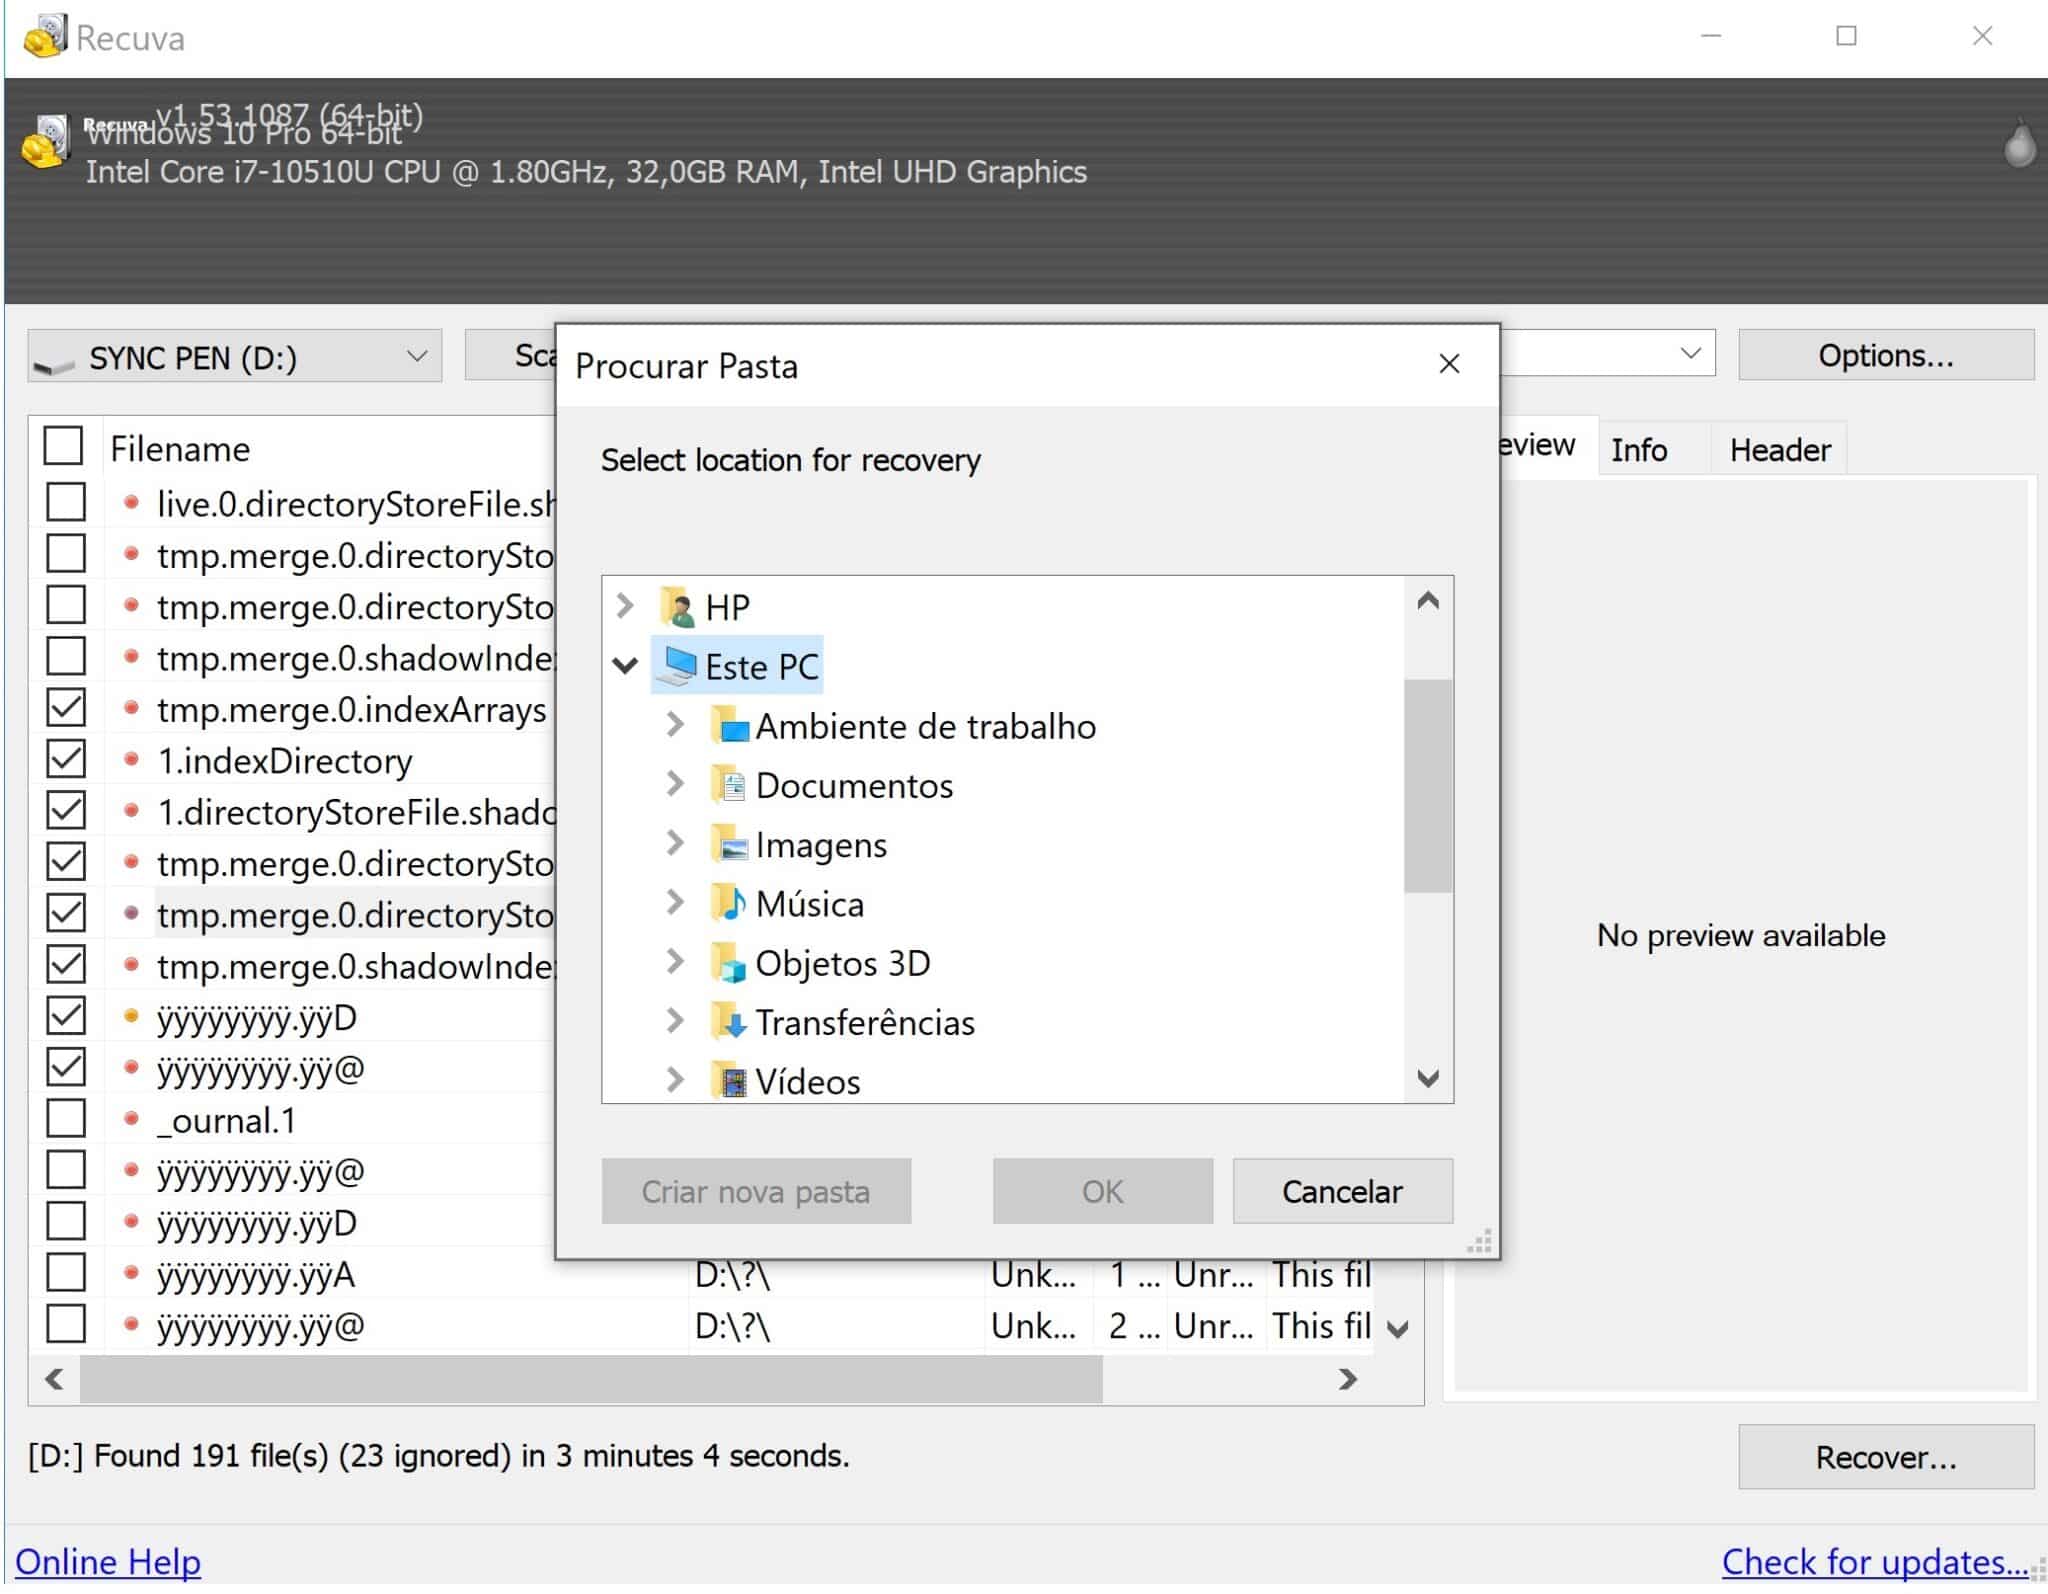Click the Scan button behind the dialog
2048x1594 pixels.
click(x=511, y=355)
